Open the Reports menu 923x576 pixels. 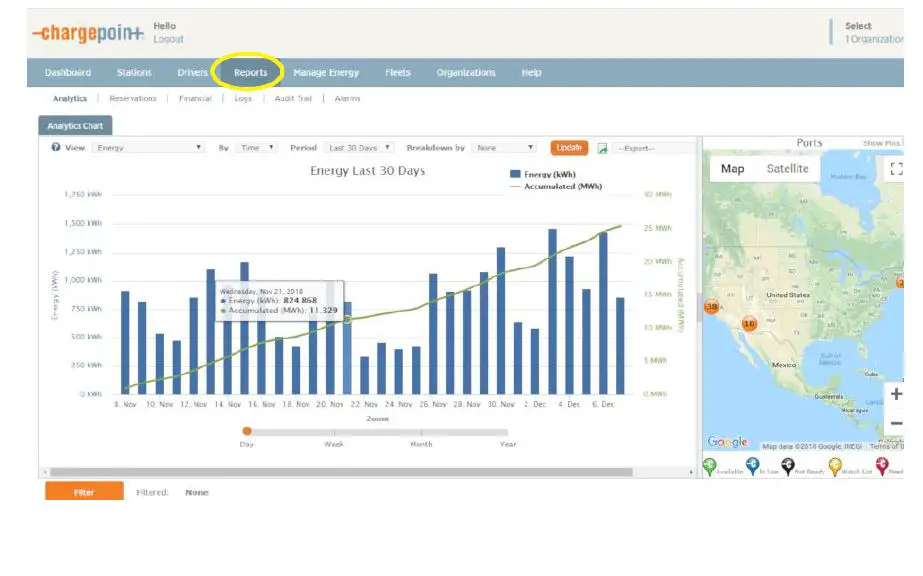250,73
